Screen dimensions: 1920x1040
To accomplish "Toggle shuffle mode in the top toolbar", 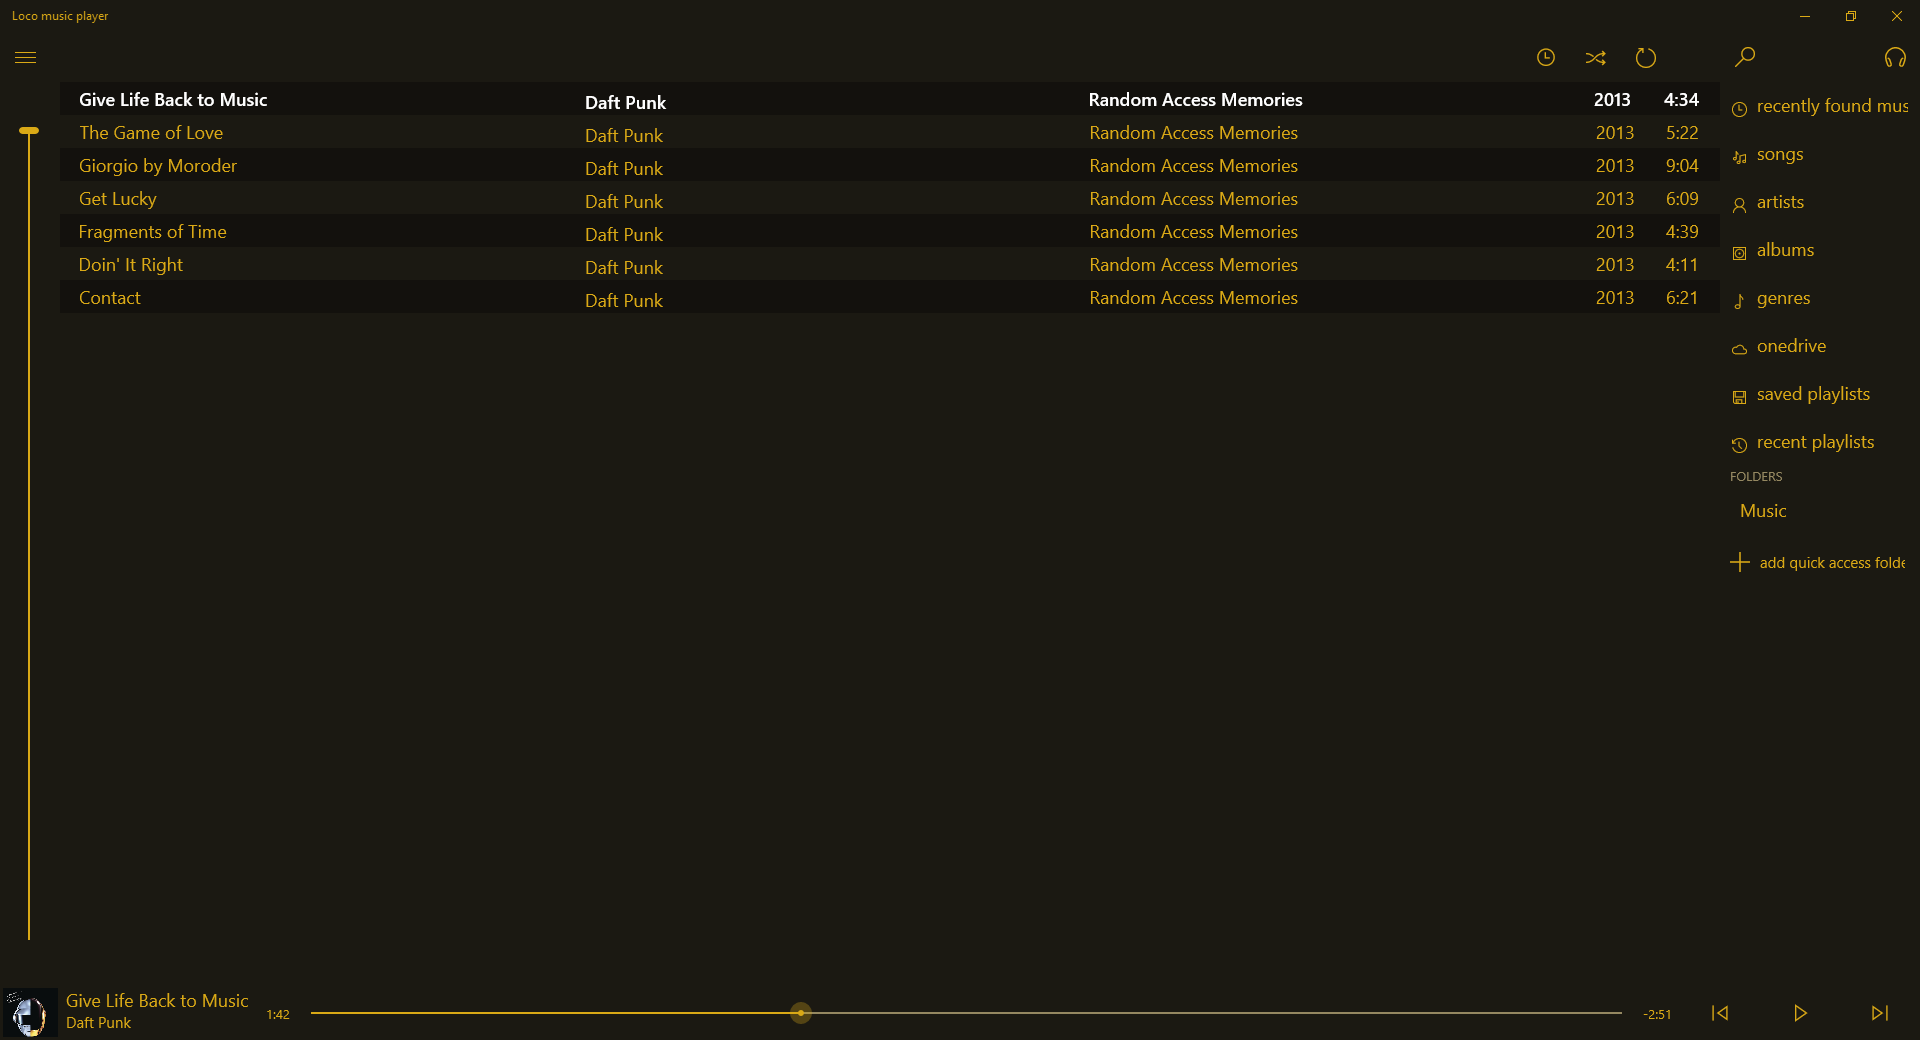I will tap(1596, 57).
